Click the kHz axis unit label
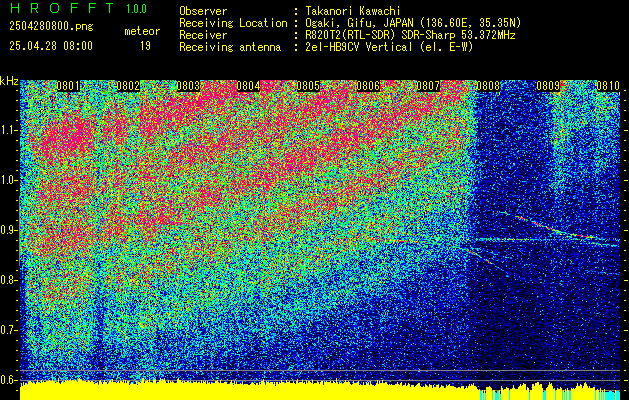 [9, 81]
